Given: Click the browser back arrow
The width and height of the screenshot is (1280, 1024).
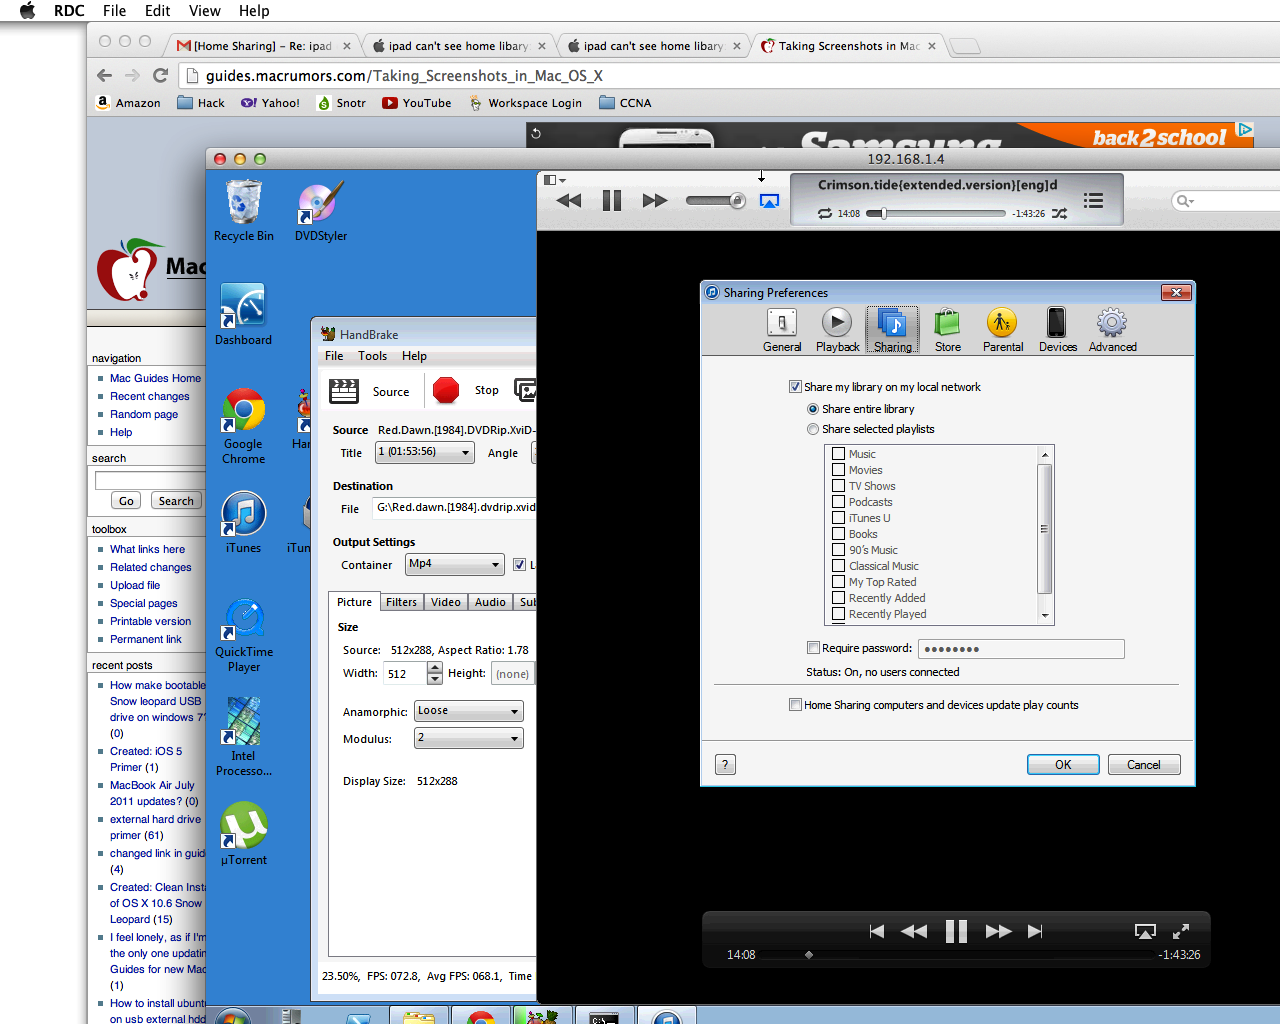Looking at the screenshot, I should [105, 76].
